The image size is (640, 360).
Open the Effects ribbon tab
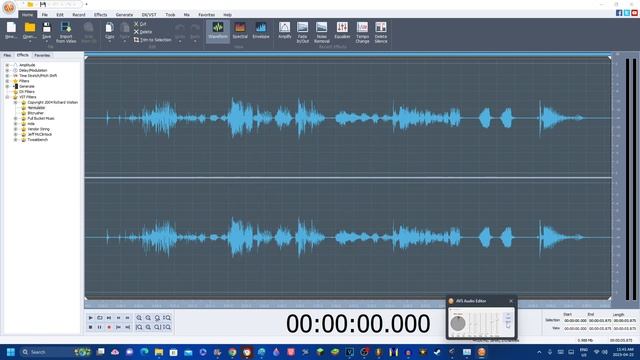click(100, 15)
